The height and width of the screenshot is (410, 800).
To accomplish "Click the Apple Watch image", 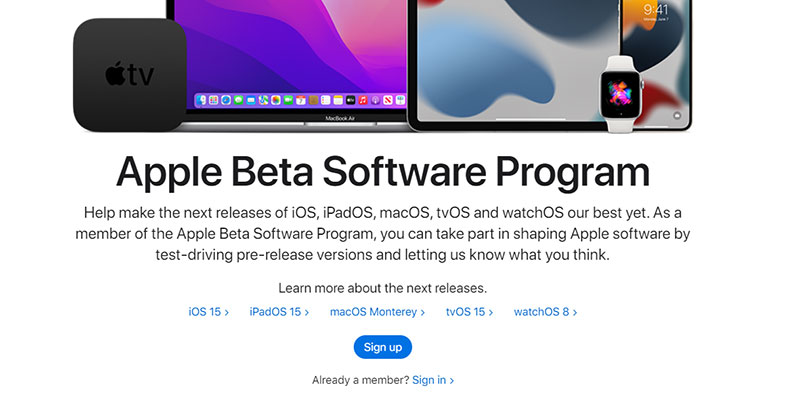I will point(620,95).
